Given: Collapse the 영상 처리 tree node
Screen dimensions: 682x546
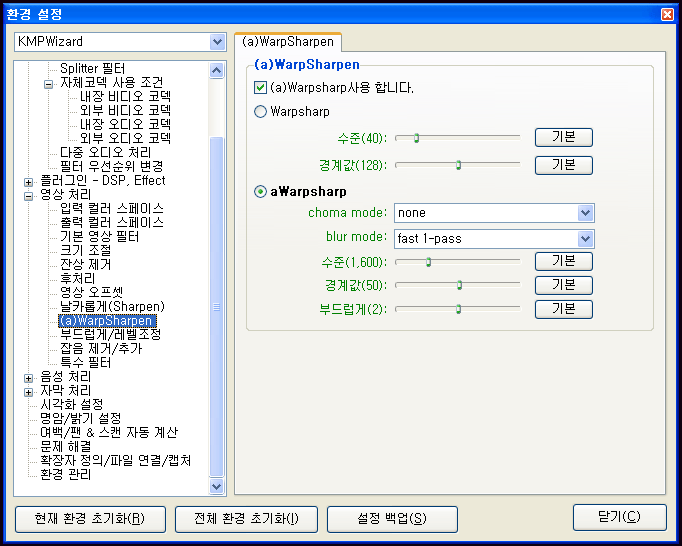Looking at the screenshot, I should point(29,195).
